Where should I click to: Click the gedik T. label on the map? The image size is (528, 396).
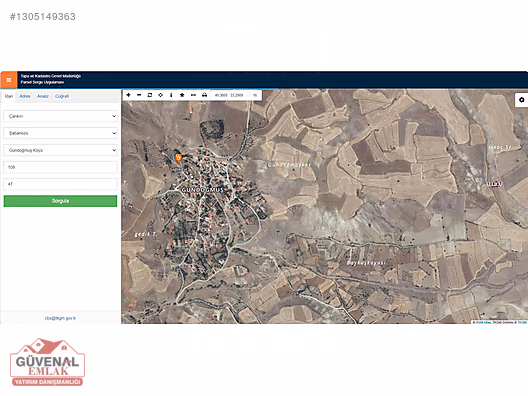146,234
